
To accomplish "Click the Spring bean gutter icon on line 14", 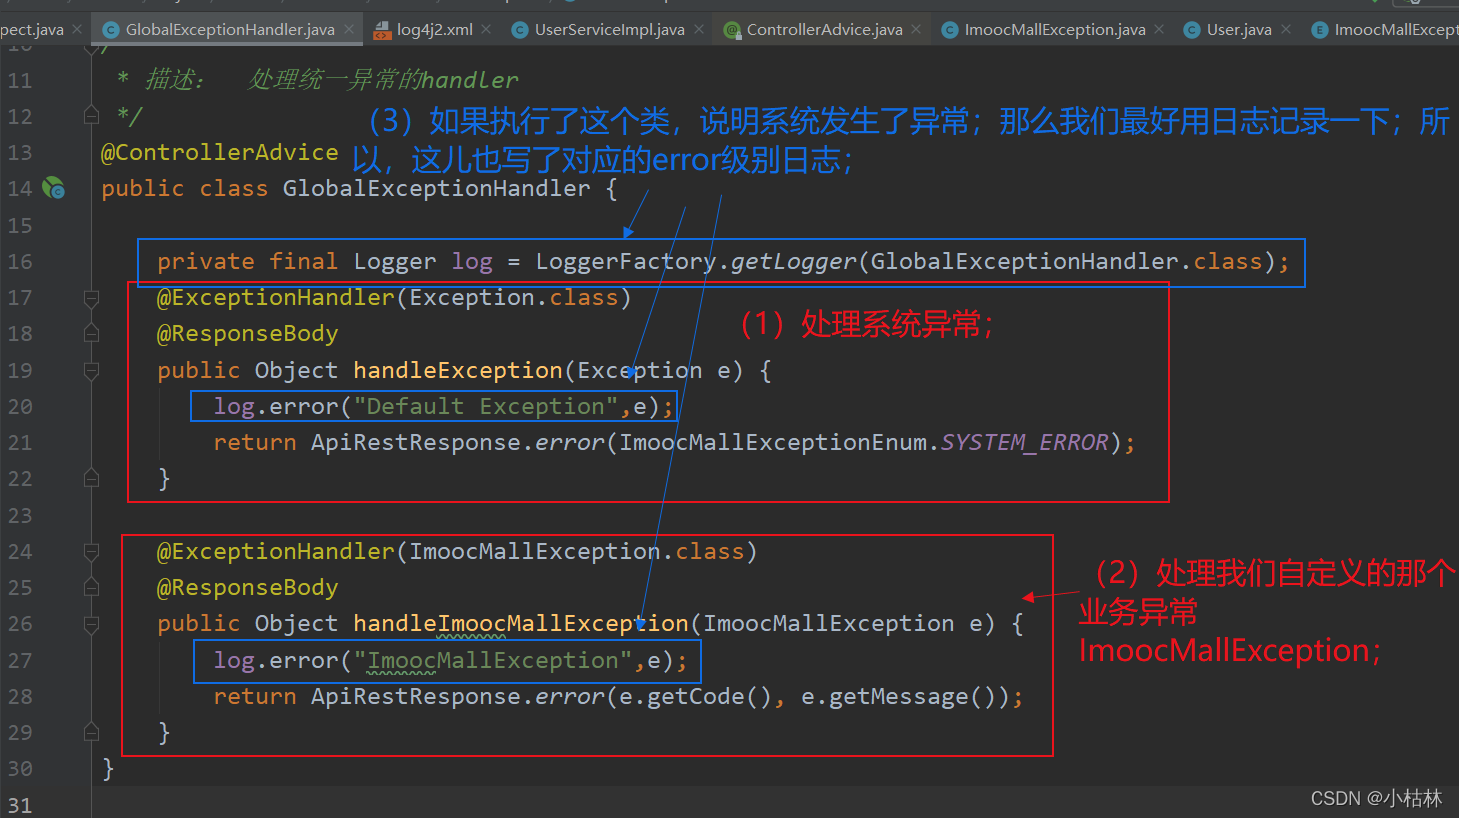I will point(55,187).
